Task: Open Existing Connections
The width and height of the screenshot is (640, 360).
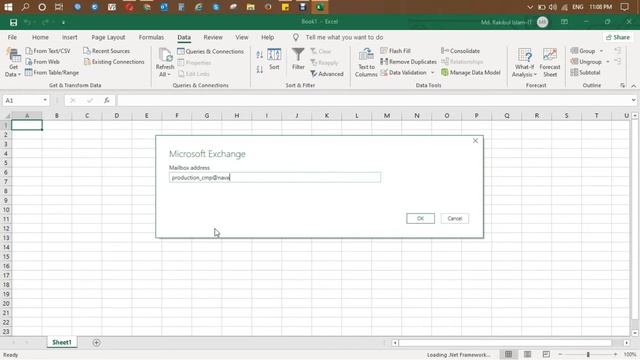Action: pos(114,62)
